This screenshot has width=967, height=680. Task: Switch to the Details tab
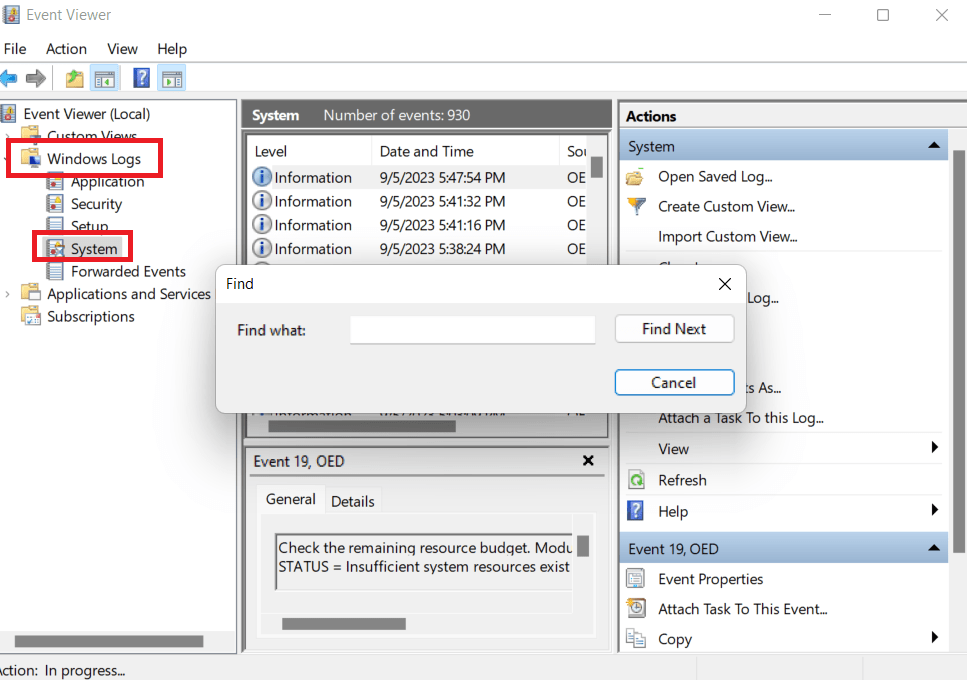352,500
